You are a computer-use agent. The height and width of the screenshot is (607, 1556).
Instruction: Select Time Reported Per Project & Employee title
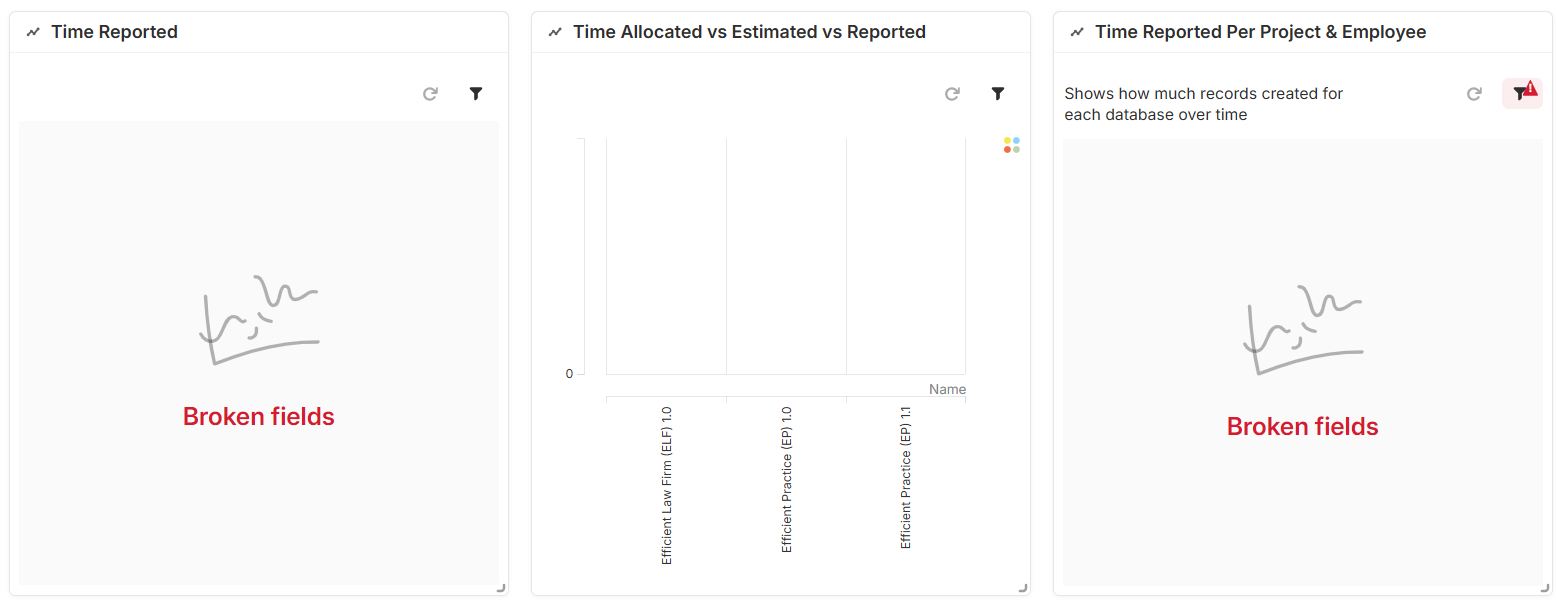[1260, 32]
